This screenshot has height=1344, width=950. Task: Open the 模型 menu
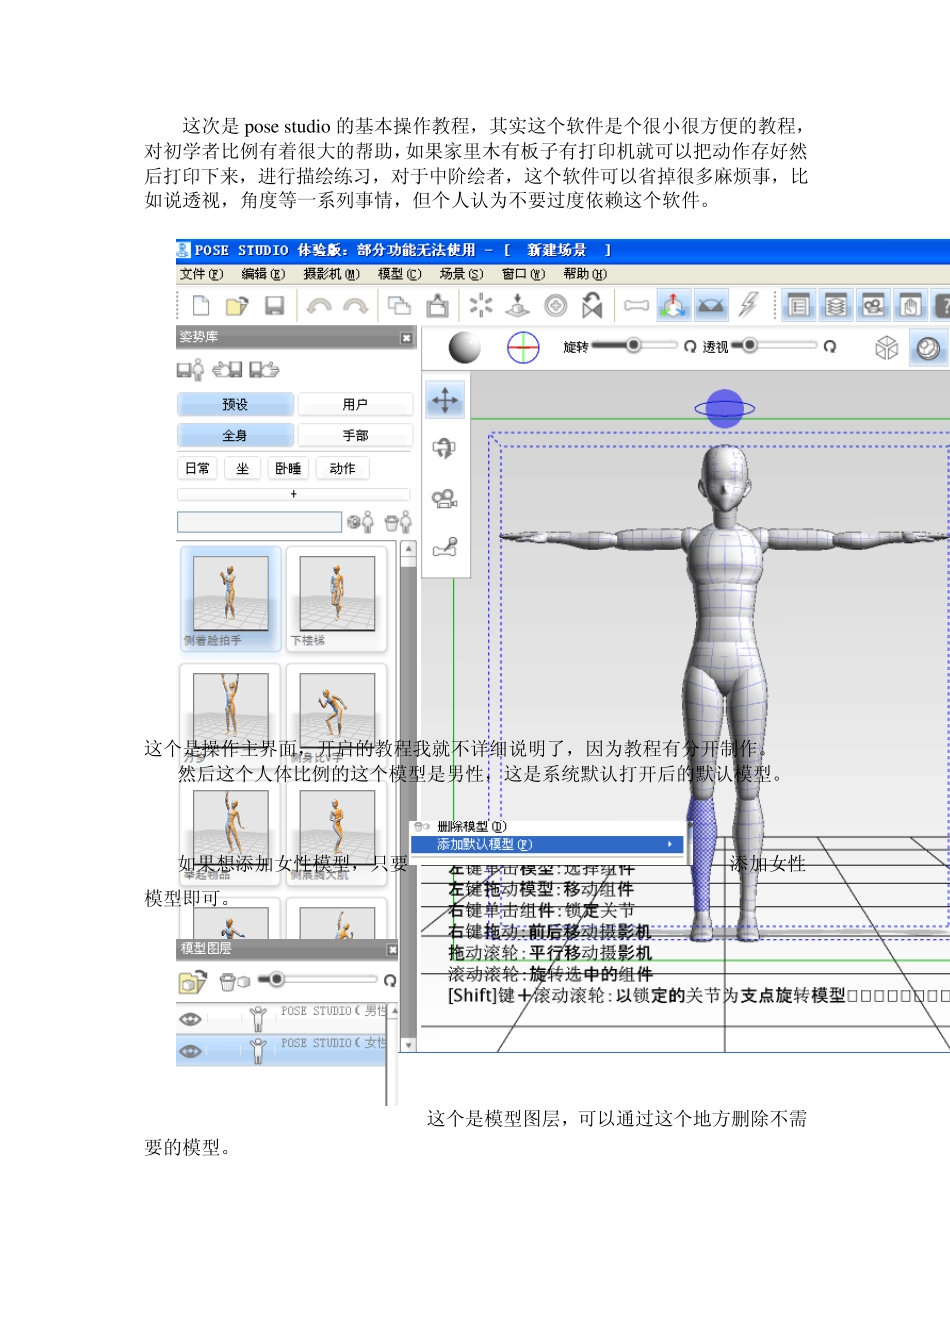point(399,274)
